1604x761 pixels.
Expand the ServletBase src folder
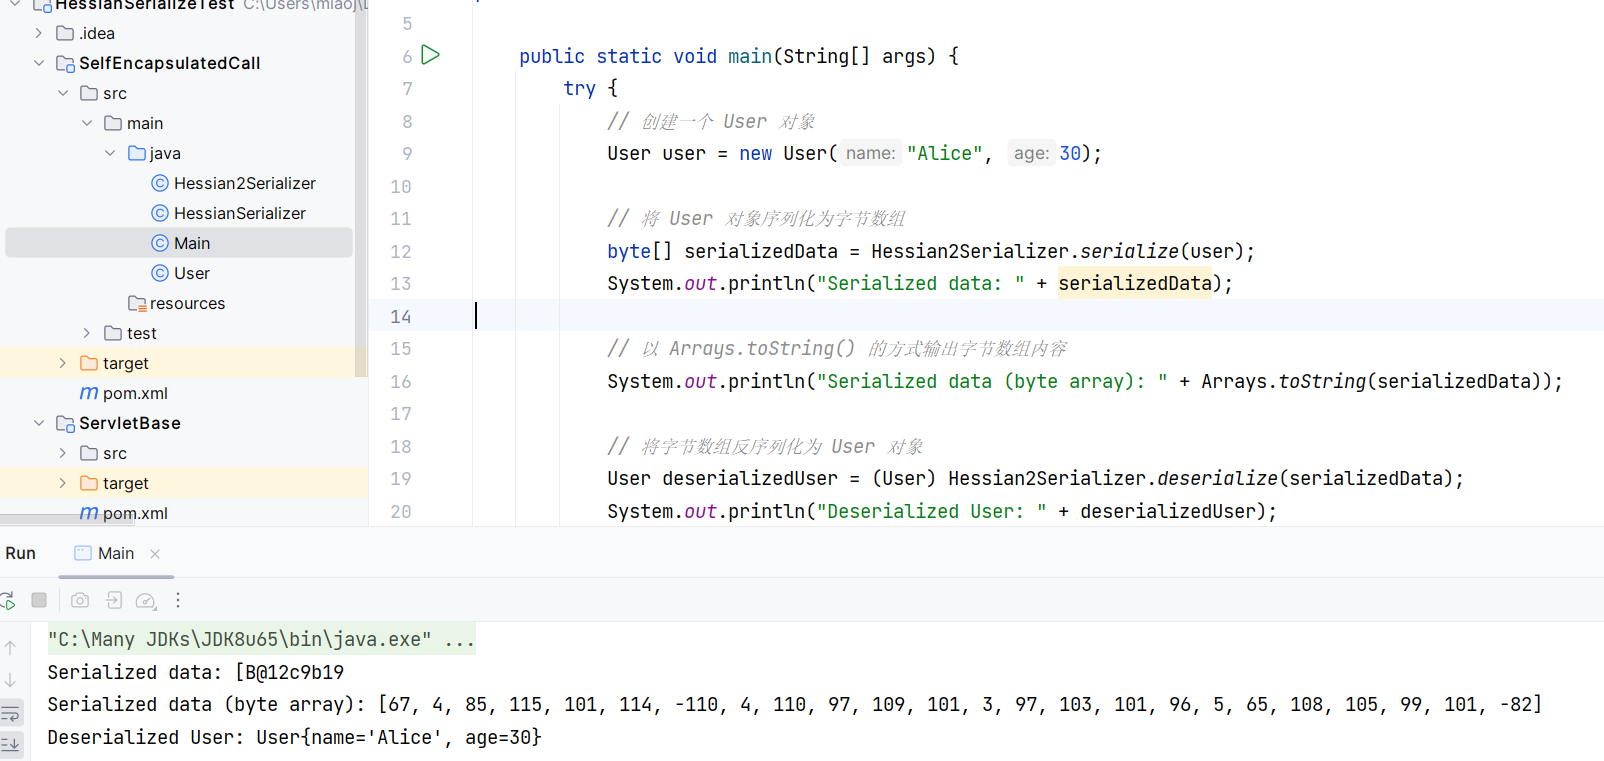(x=63, y=453)
